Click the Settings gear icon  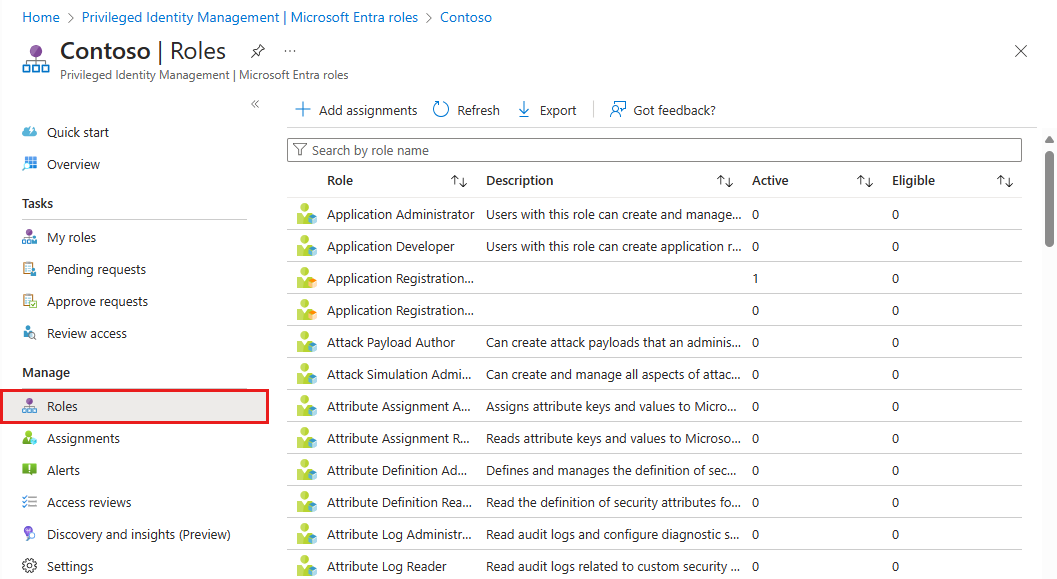click(x=30, y=566)
